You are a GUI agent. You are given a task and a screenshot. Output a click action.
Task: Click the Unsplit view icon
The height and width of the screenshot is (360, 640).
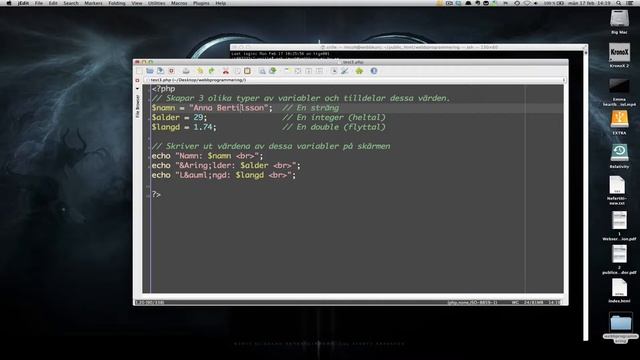(298, 71)
